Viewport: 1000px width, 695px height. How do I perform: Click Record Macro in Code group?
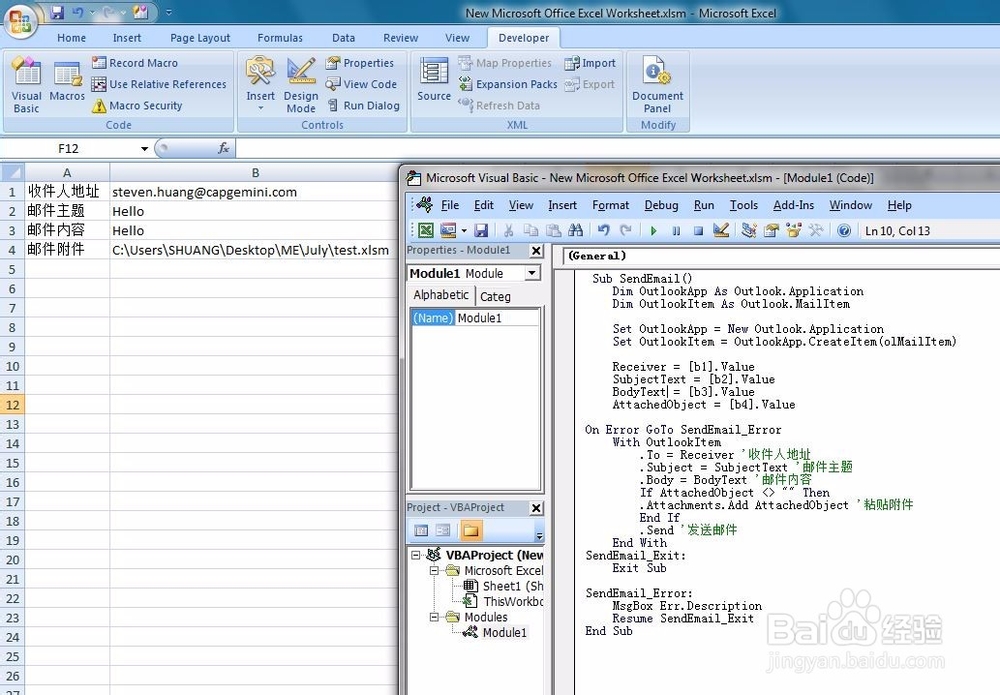tap(135, 62)
